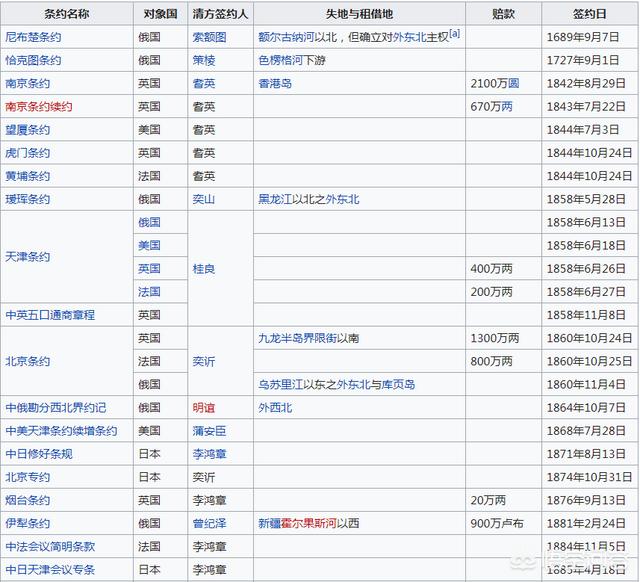Click the 对象国 column header
The height and width of the screenshot is (582, 640).
pos(160,14)
